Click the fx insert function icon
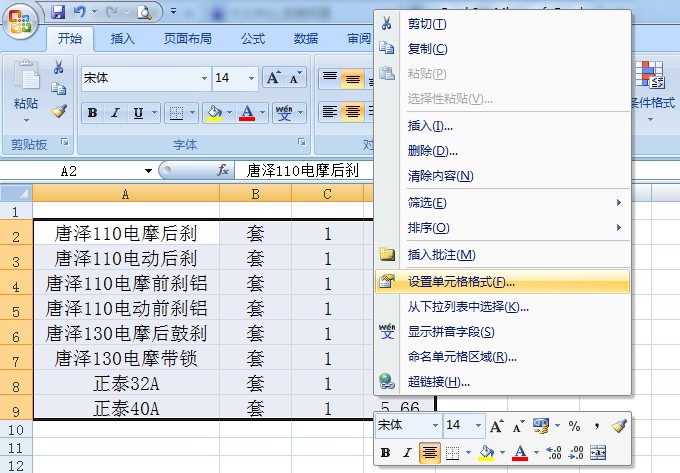 click(222, 170)
